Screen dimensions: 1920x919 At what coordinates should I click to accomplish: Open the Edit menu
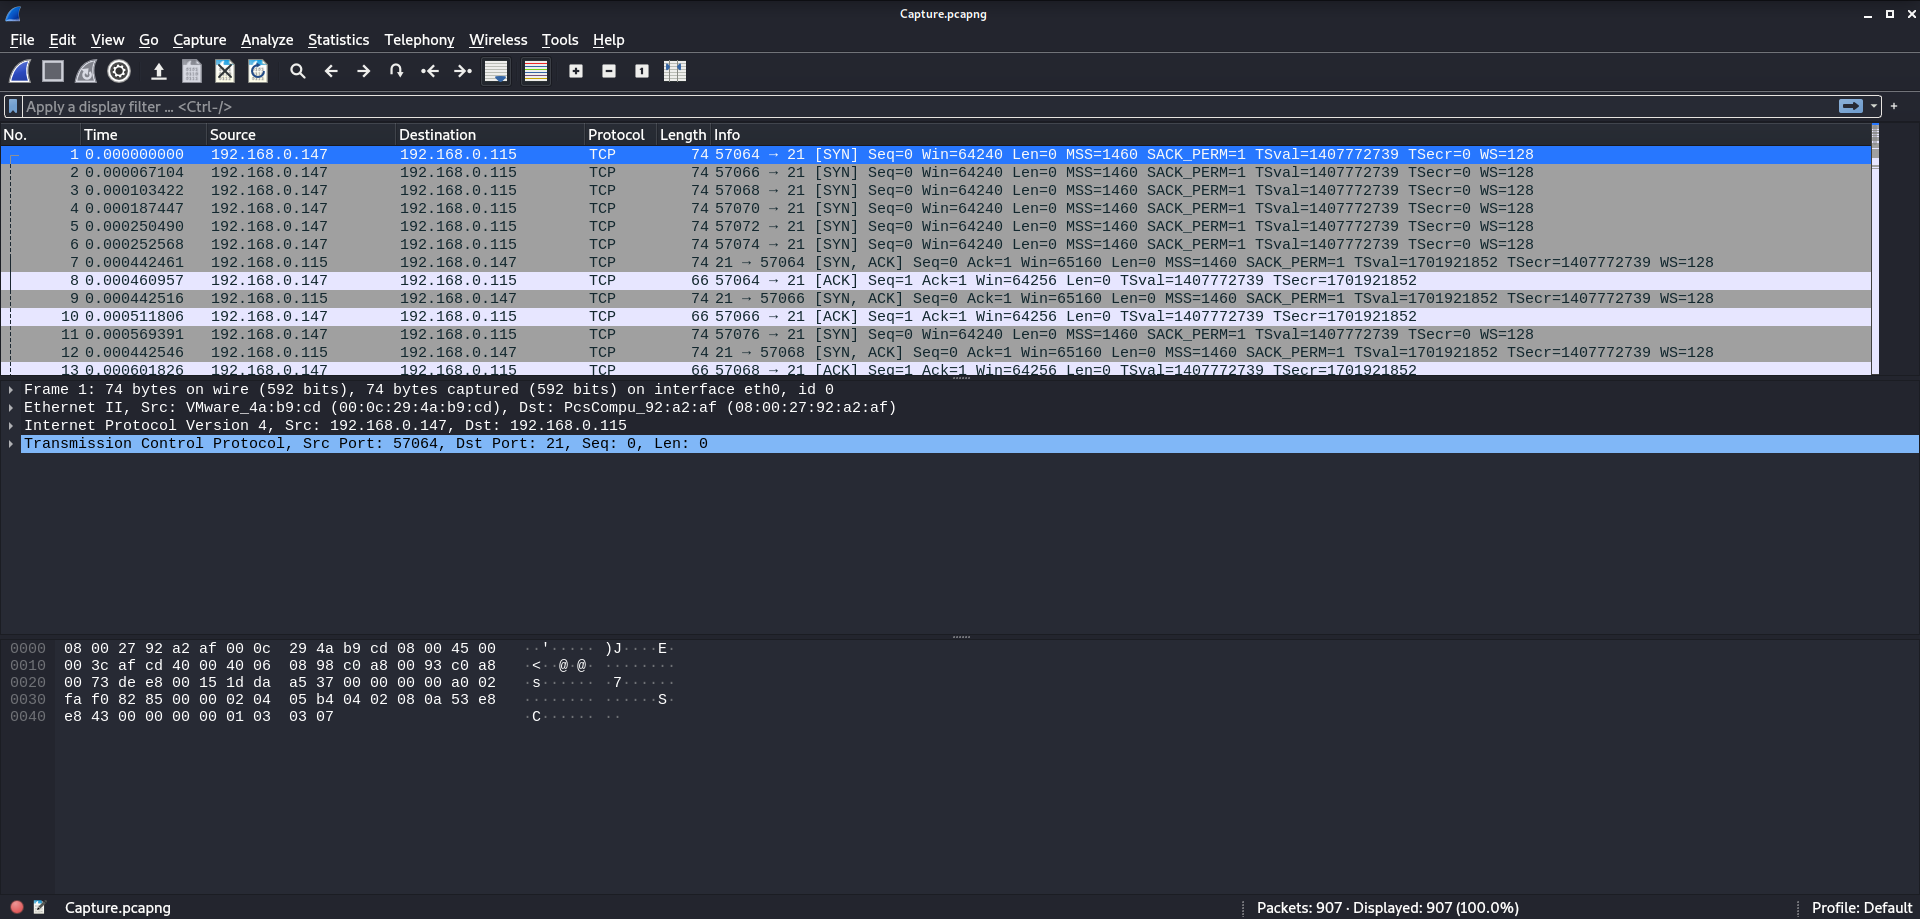63,40
